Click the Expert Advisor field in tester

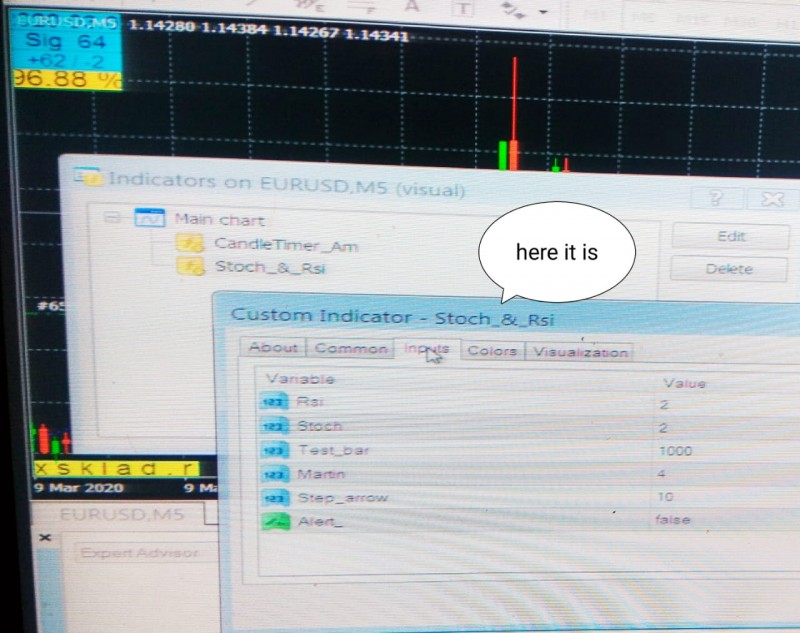(x=148, y=553)
